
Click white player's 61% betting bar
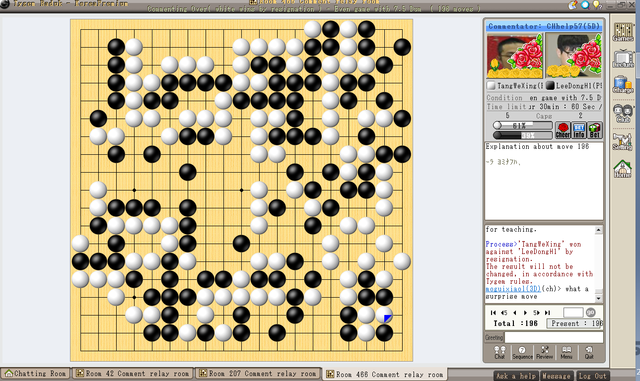522,125
